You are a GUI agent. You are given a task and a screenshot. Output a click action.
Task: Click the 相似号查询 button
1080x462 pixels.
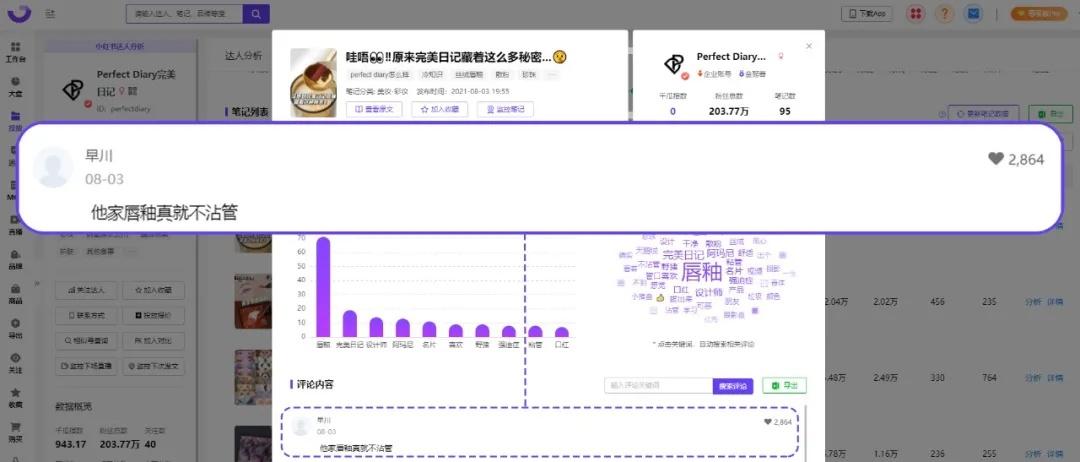pos(85,340)
